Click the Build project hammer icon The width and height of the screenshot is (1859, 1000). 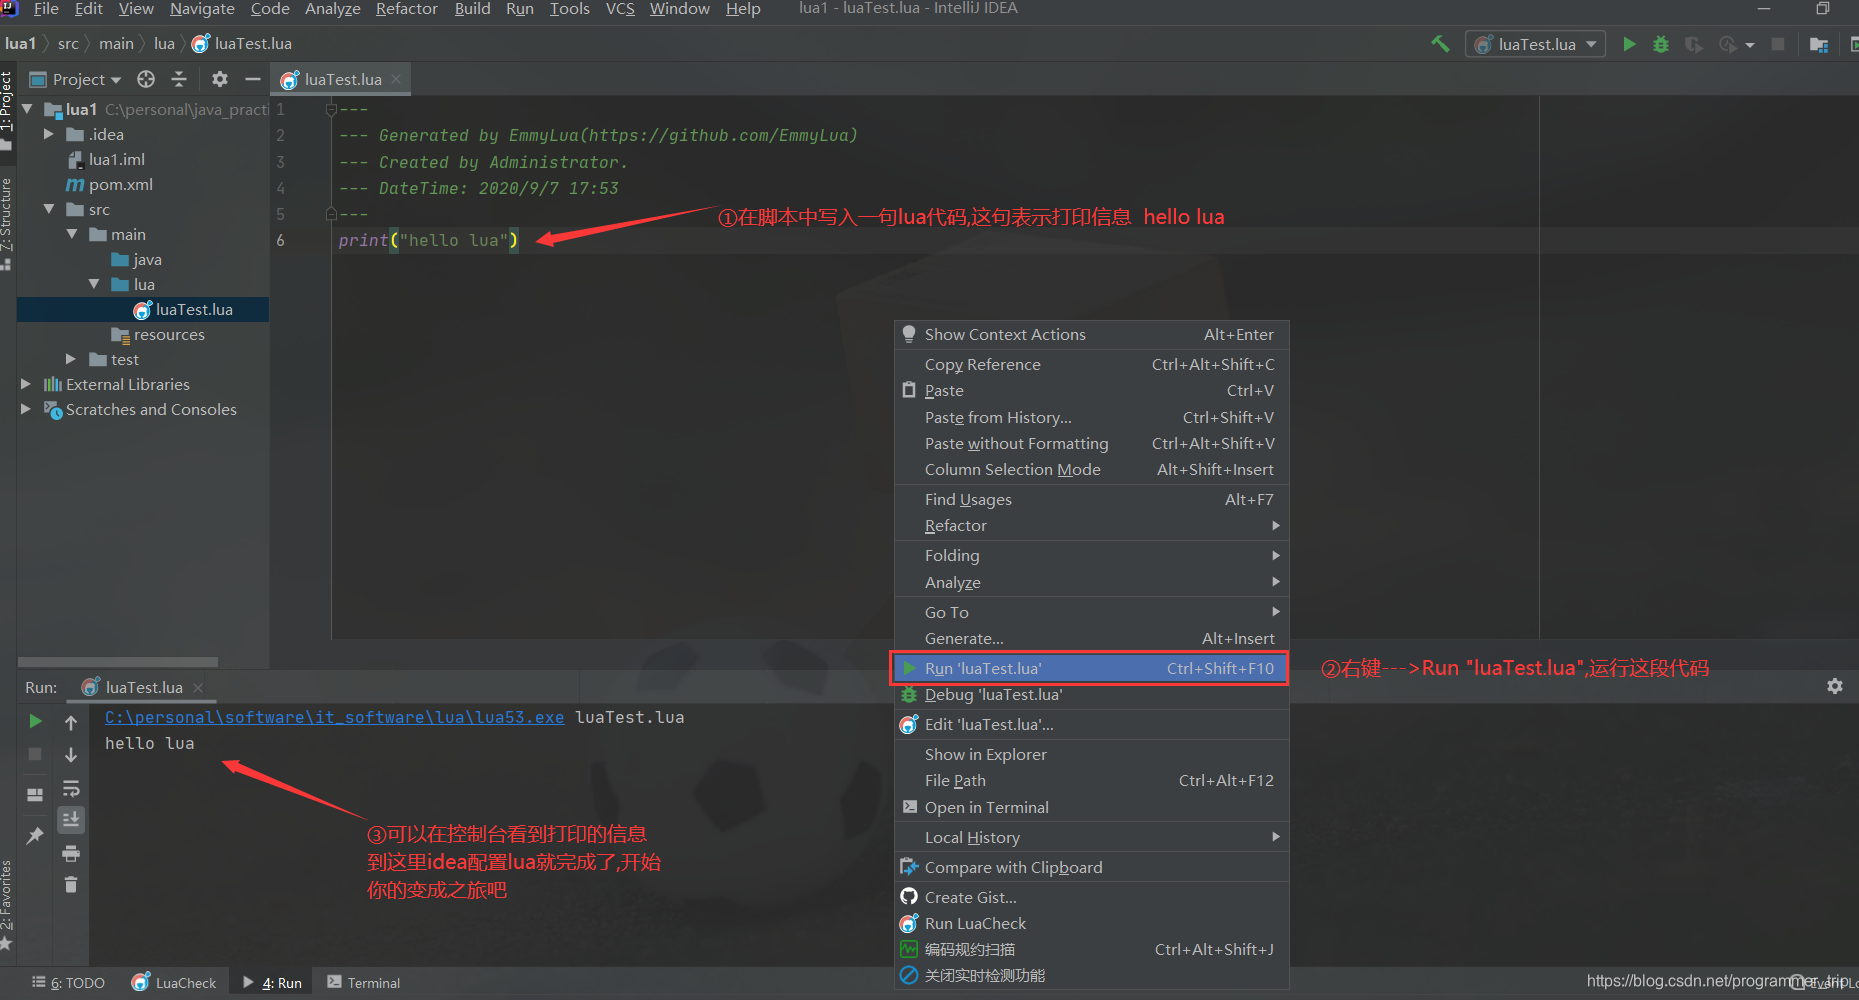1440,44
